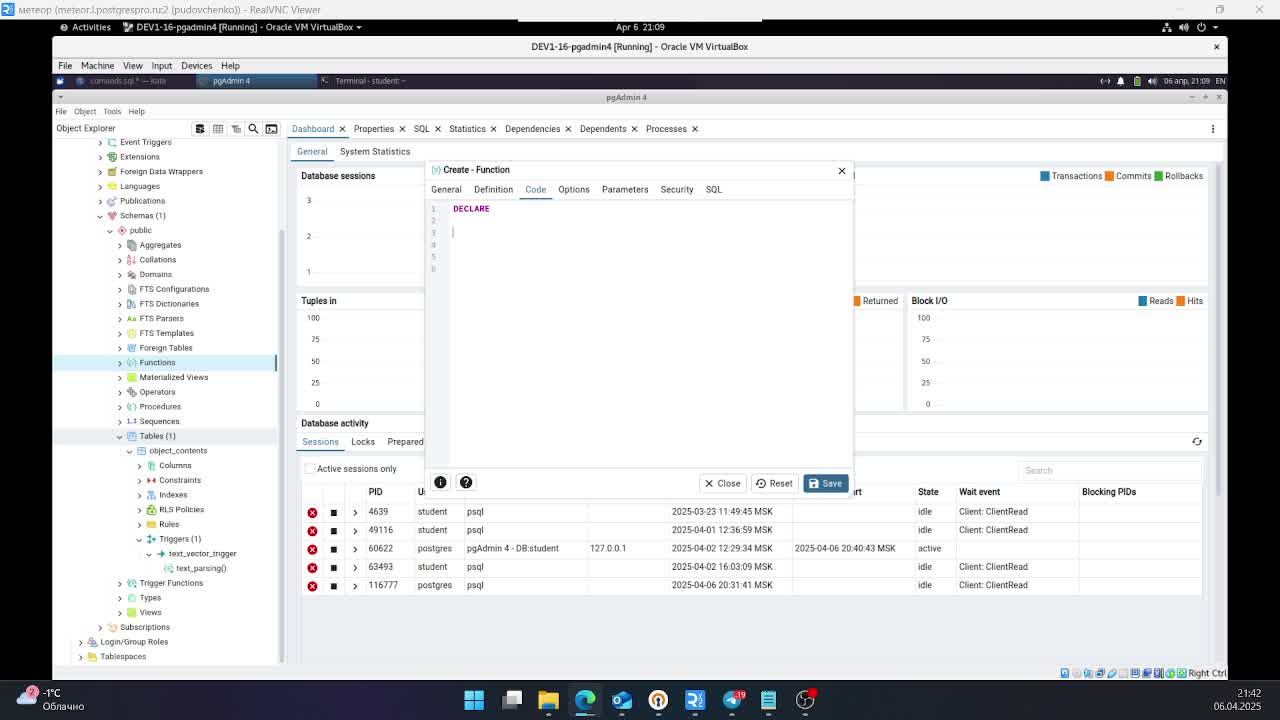This screenshot has width=1280, height=720.
Task: Open PSQL Tool terminal icon
Action: [x=271, y=129]
